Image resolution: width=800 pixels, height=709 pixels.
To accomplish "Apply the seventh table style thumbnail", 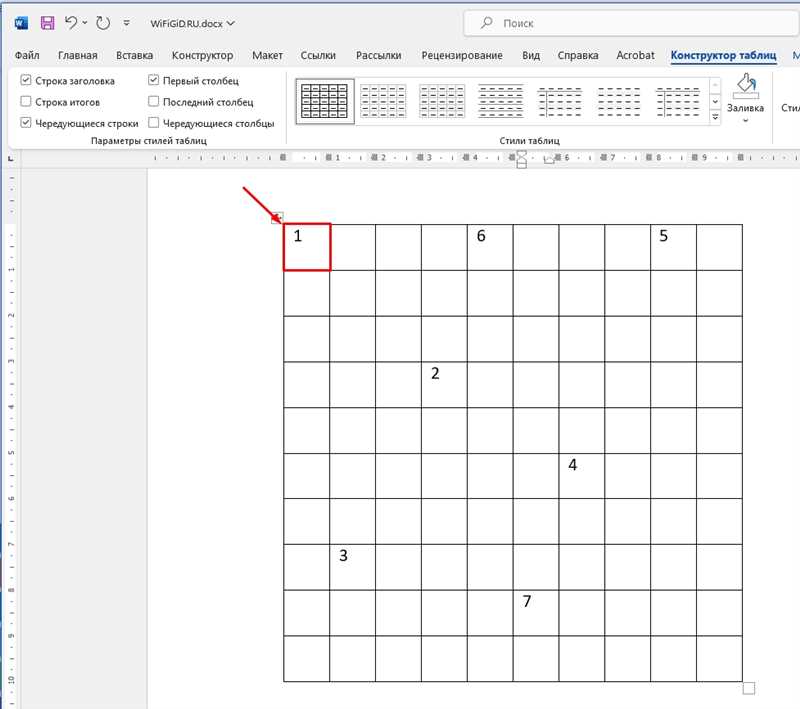I will (x=678, y=101).
